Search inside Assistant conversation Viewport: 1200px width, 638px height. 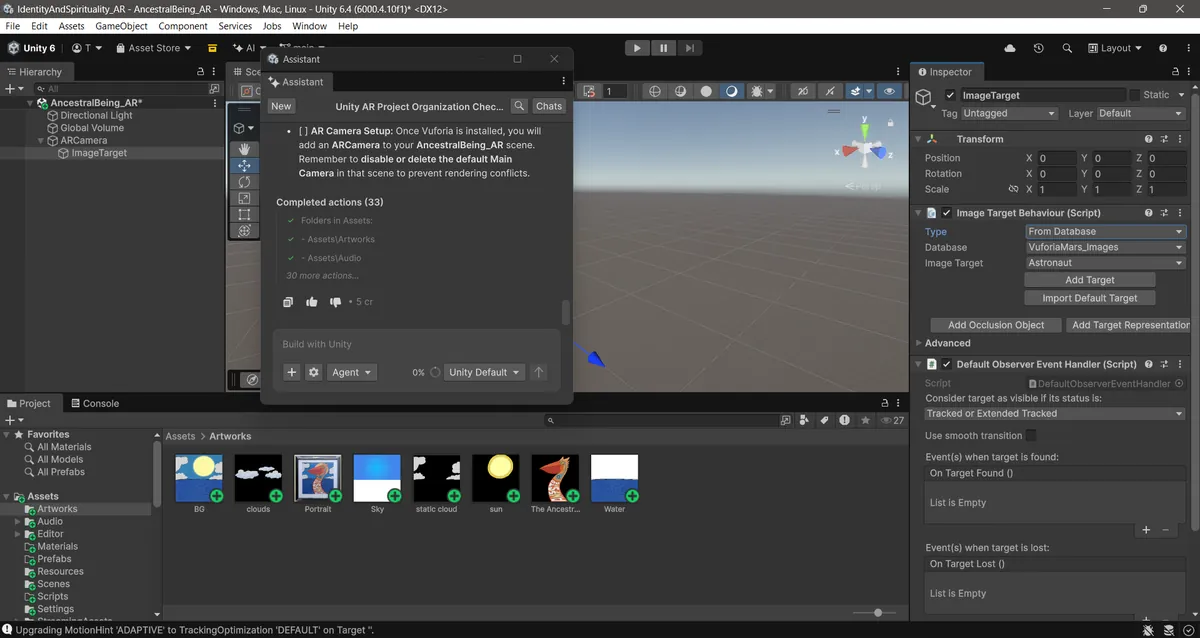pyautogui.click(x=520, y=106)
